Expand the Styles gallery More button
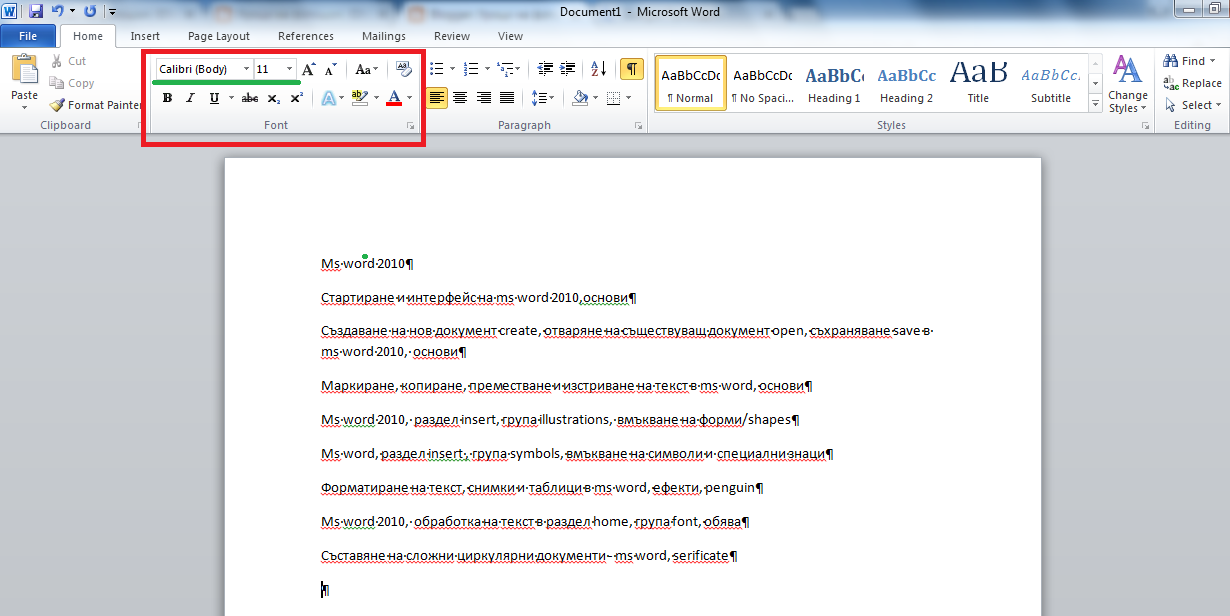This screenshot has width=1230, height=616. [x=1096, y=103]
